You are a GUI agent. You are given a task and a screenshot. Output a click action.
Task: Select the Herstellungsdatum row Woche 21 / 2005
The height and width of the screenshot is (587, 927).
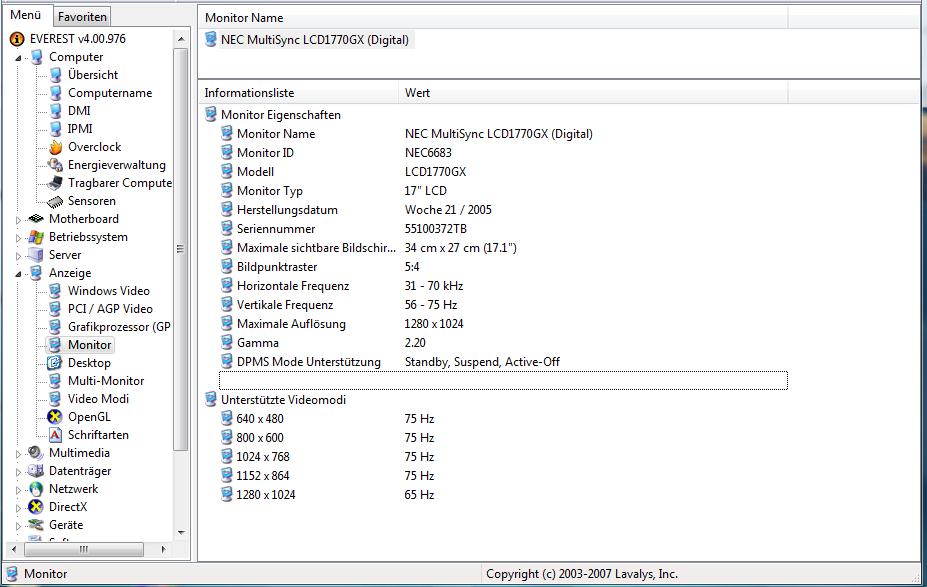(504, 210)
